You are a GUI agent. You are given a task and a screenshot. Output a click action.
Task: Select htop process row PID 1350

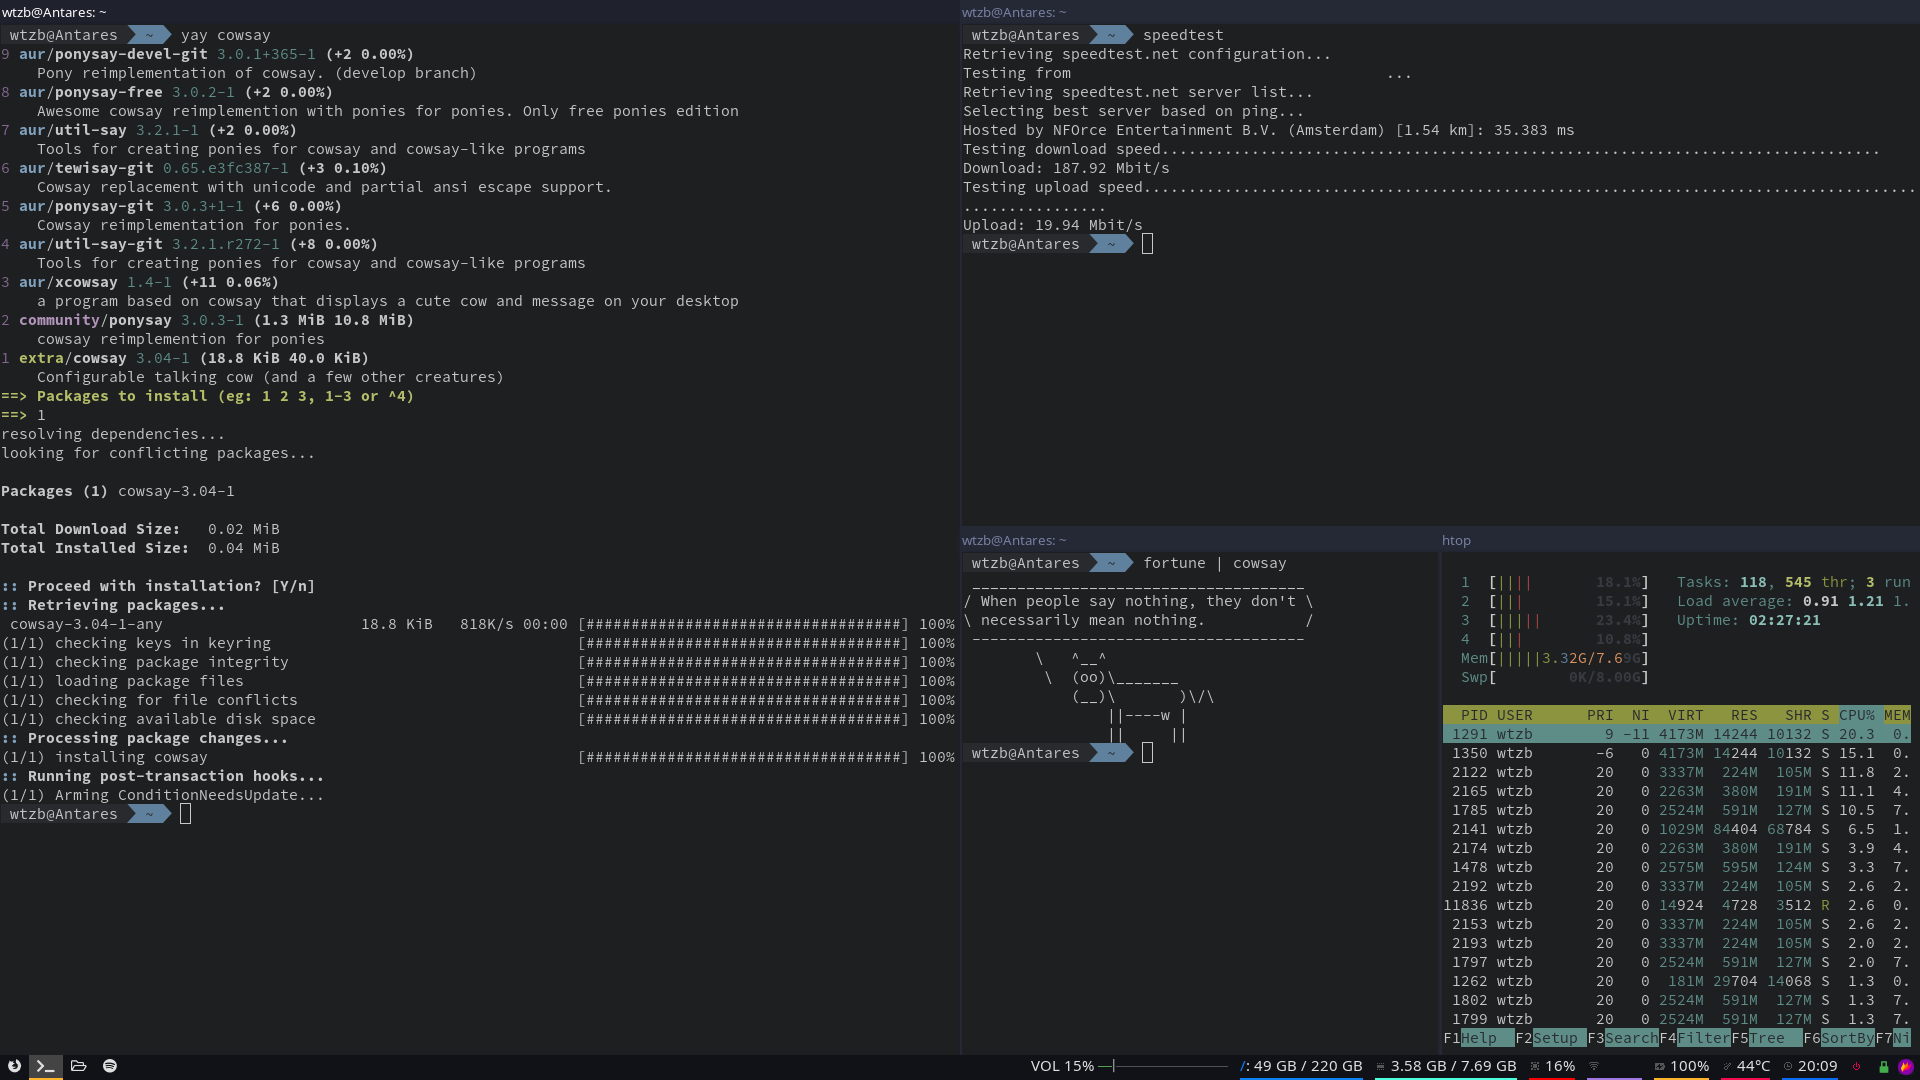tap(1677, 753)
